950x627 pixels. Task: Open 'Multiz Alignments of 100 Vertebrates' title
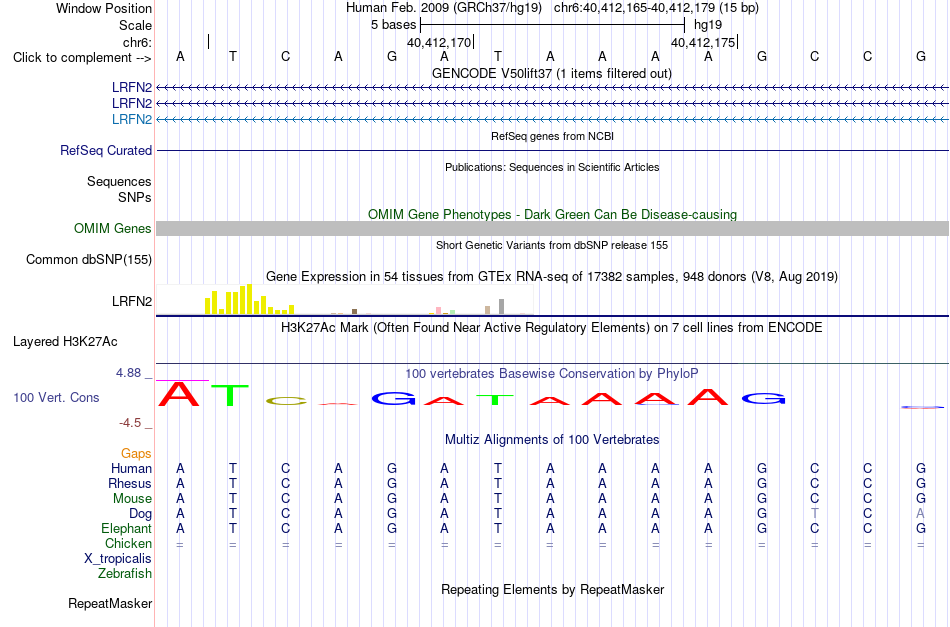[x=552, y=440]
